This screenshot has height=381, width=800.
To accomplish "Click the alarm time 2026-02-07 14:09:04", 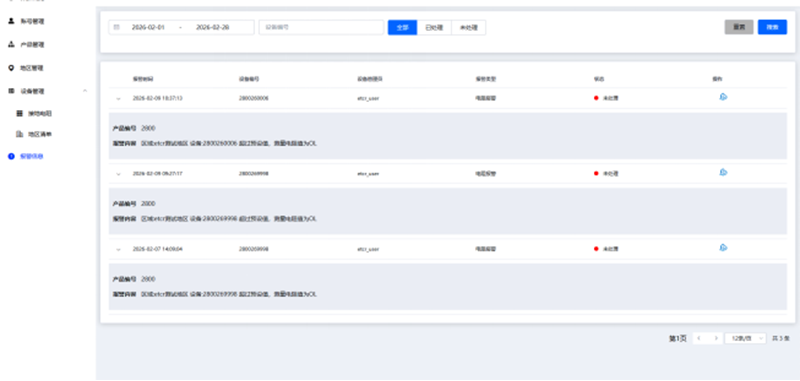I will click(x=158, y=249).
